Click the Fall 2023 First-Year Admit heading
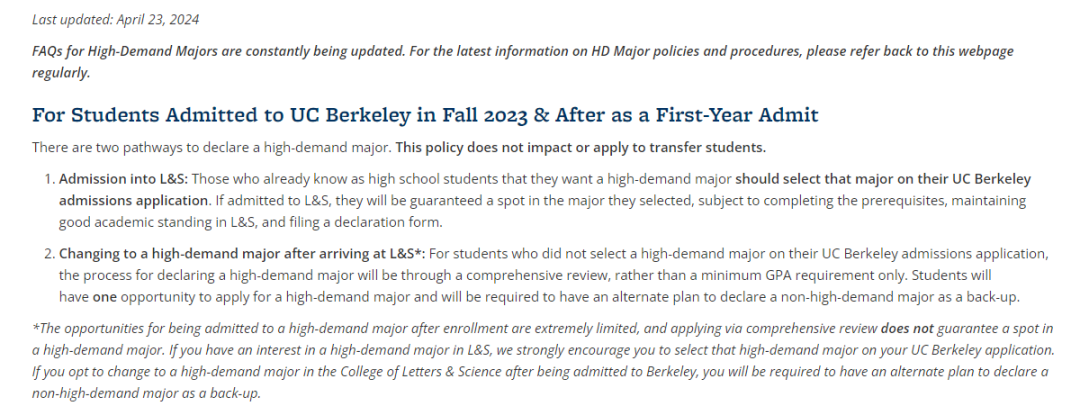The image size is (1080, 415). pyautogui.click(x=425, y=115)
